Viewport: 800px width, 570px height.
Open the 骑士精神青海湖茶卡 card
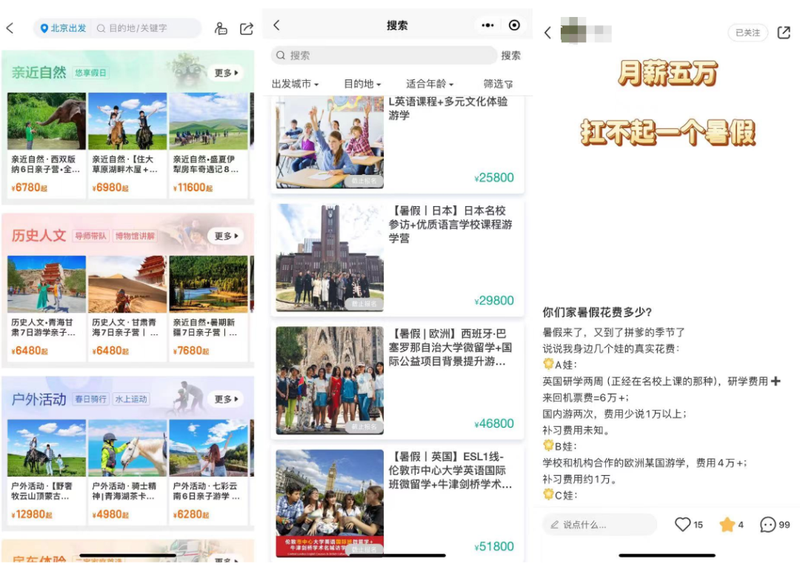click(x=127, y=472)
